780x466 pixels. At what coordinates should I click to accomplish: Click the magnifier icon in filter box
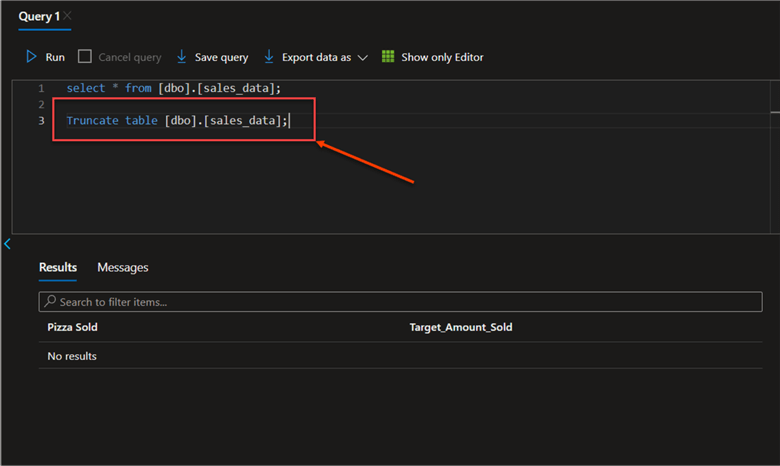tap(50, 301)
